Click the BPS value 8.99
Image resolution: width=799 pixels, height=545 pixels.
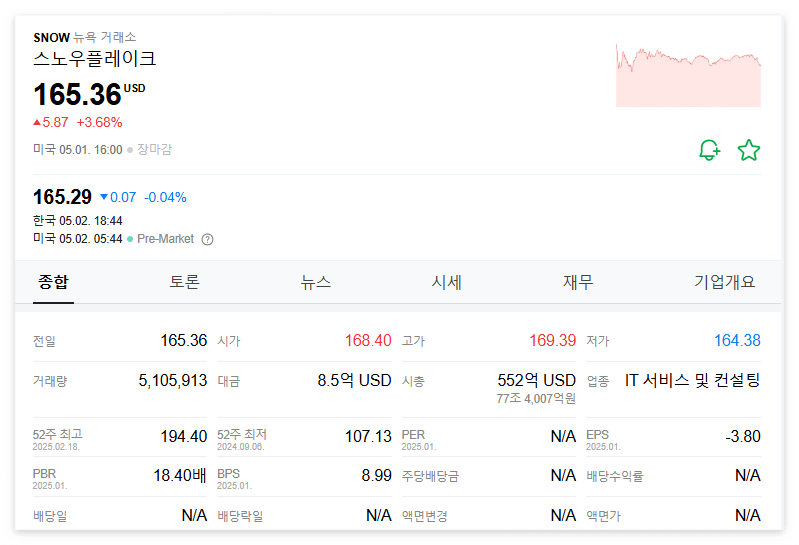(377, 476)
